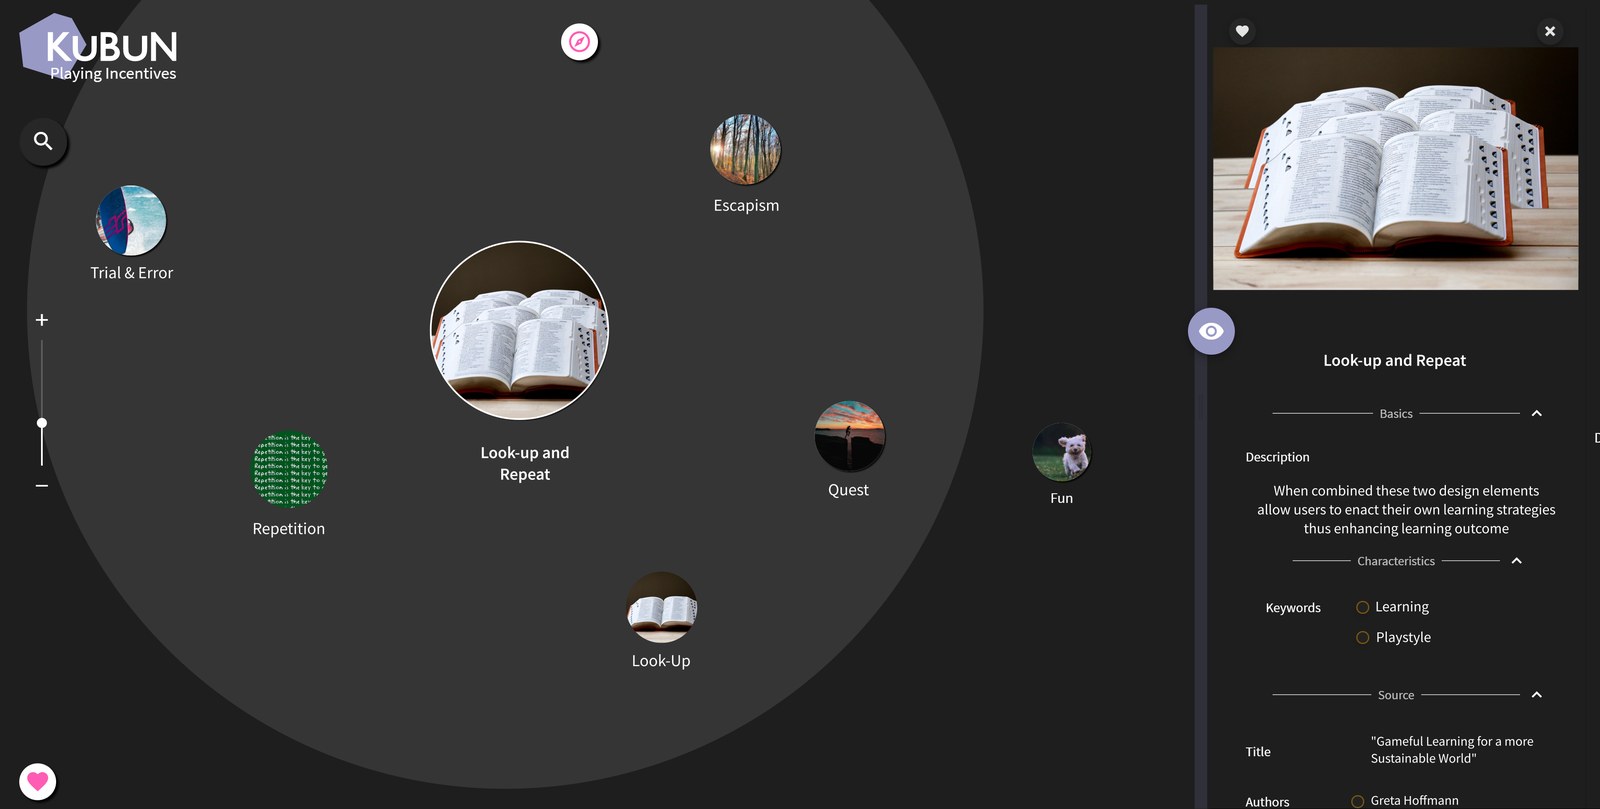Click the Kubun logo
This screenshot has height=809, width=1600.
pos(98,46)
